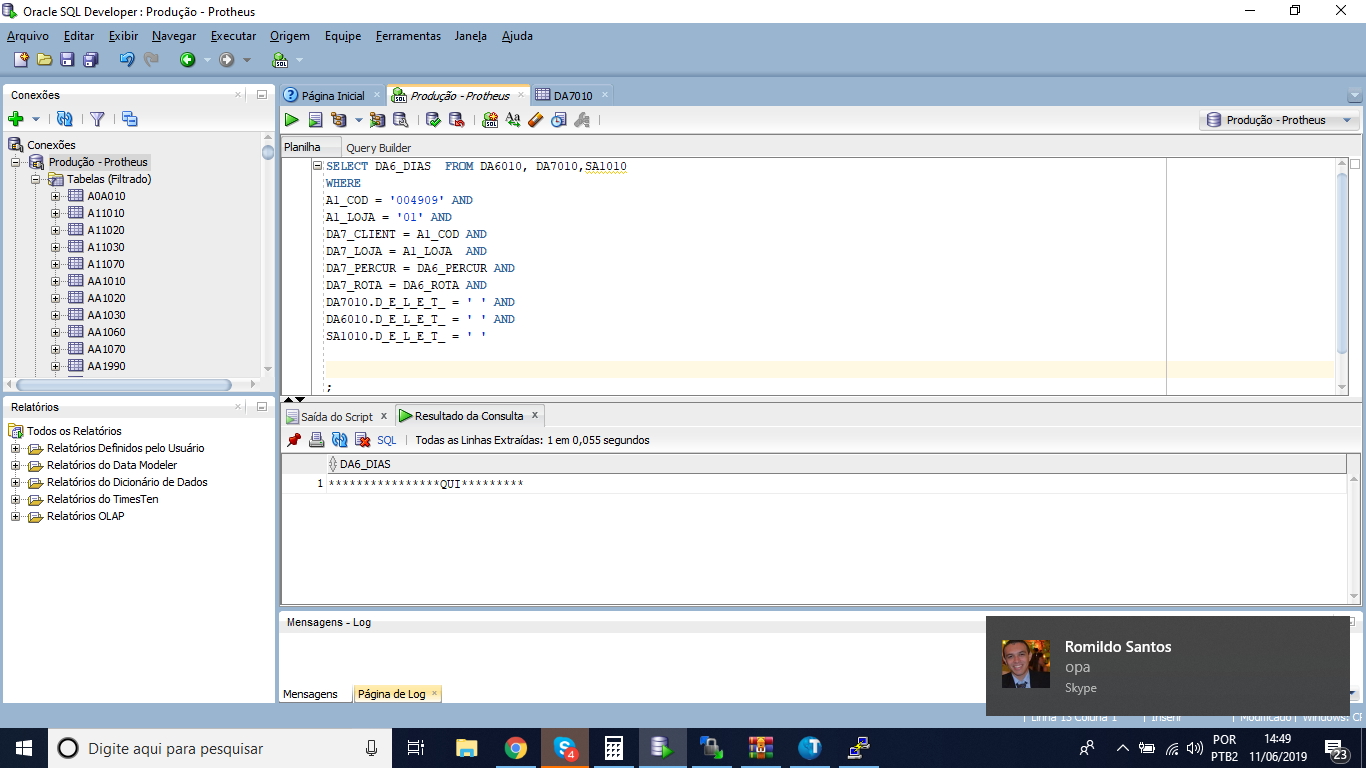This screenshot has height=768, width=1366.
Task: Expand the AA1010 table node
Action: point(56,281)
